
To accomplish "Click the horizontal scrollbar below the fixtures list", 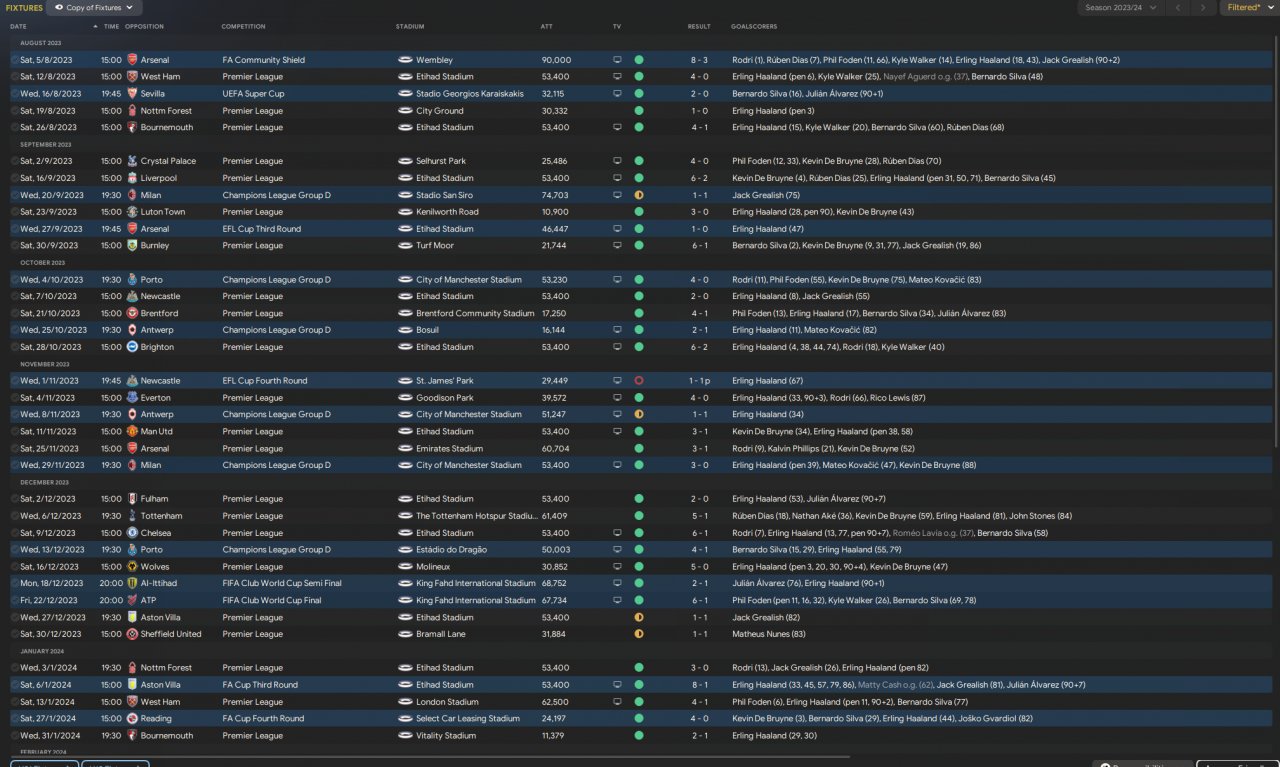I will [x=430, y=757].
